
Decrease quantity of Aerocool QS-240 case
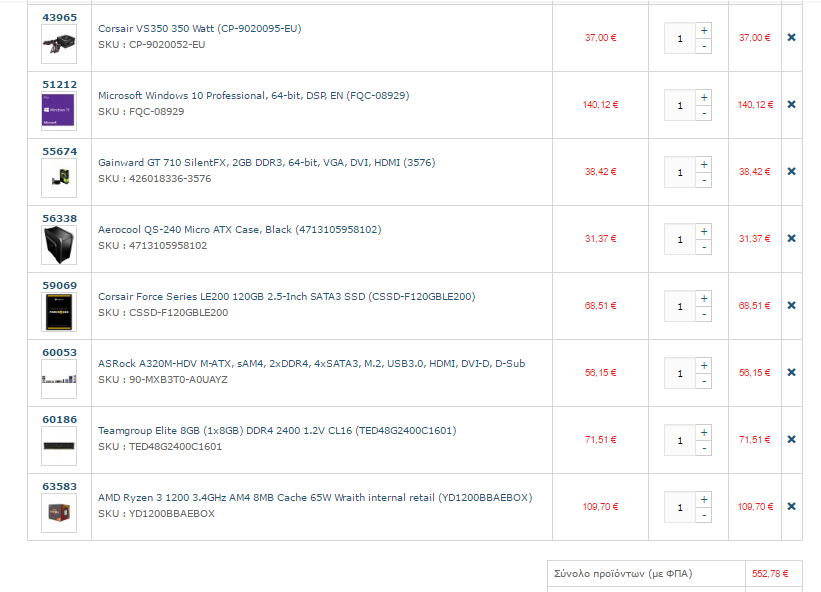click(x=704, y=247)
